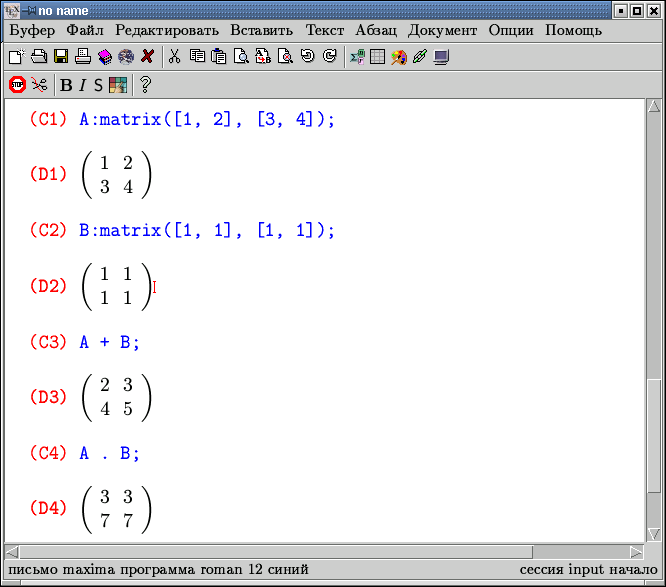Open the color palette icon
This screenshot has width=666, height=587.
(118, 85)
